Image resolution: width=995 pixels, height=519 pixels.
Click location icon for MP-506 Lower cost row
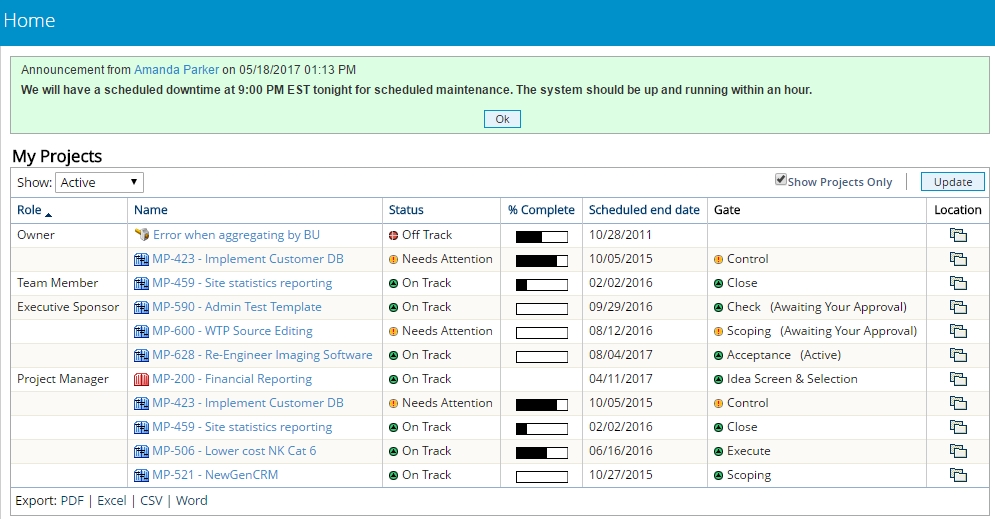point(958,451)
